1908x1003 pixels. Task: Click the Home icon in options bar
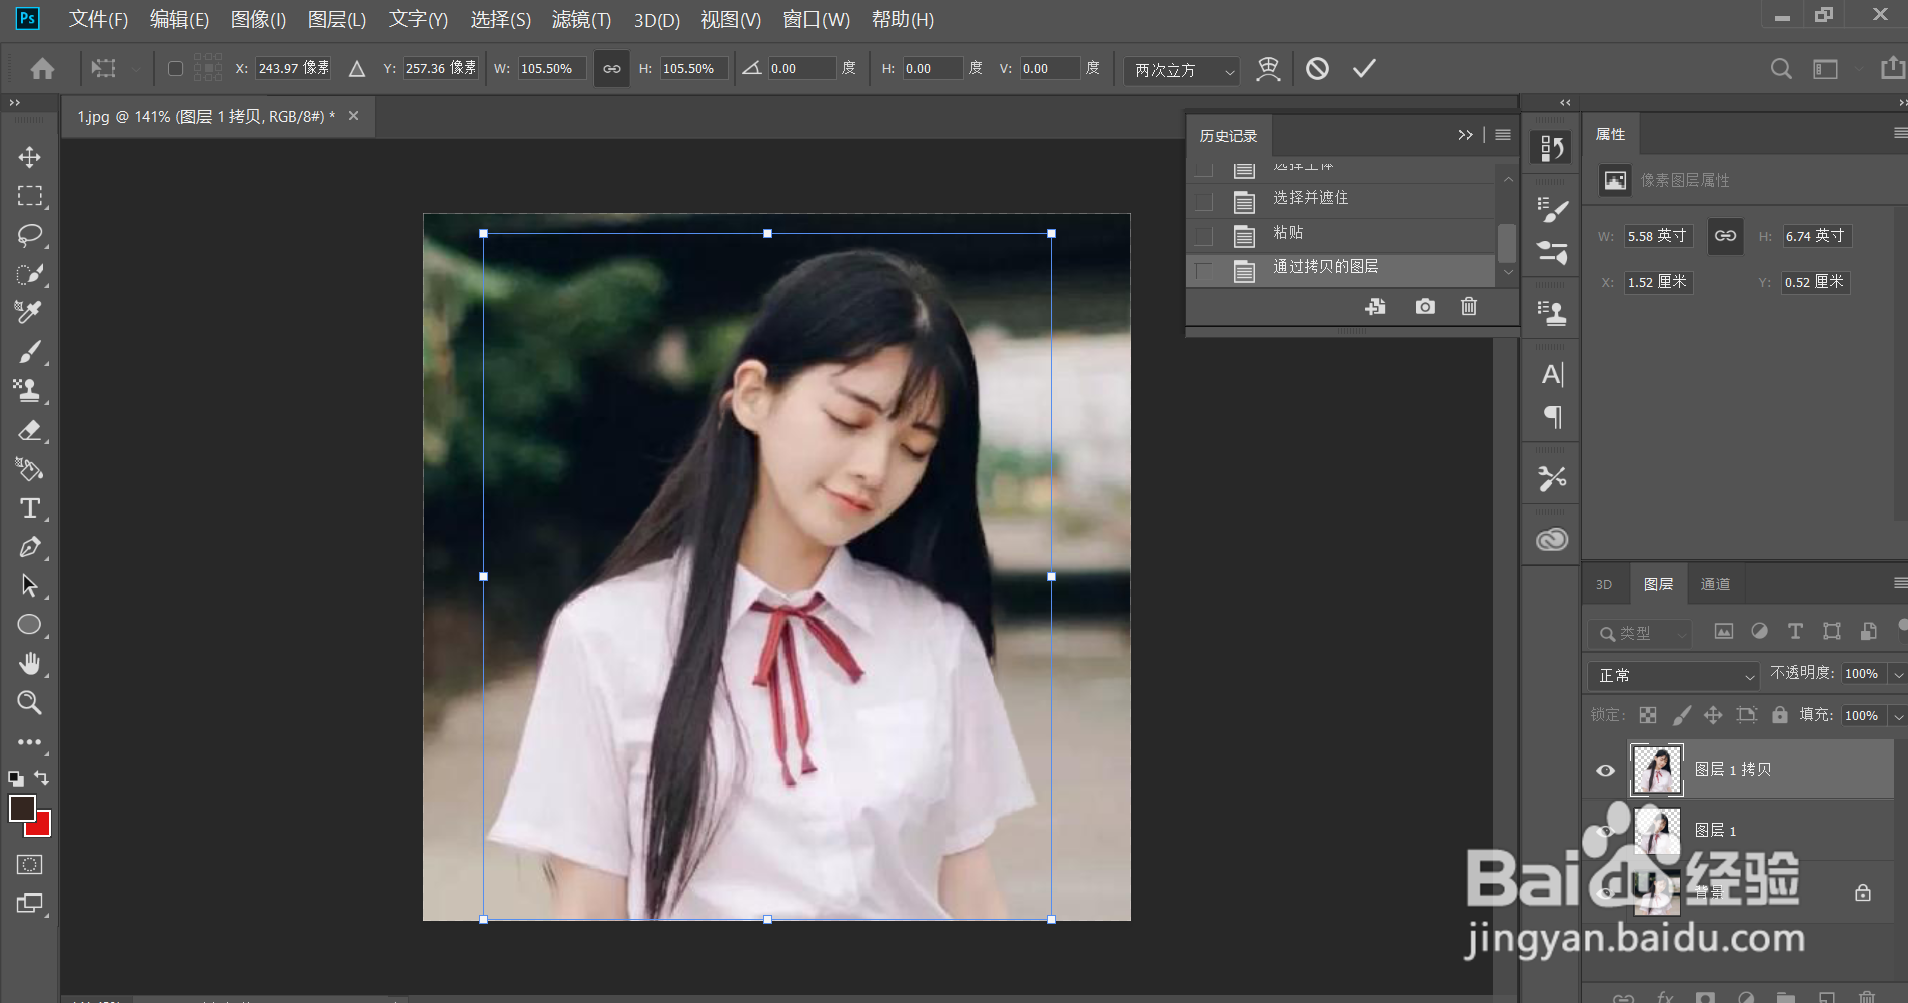42,69
